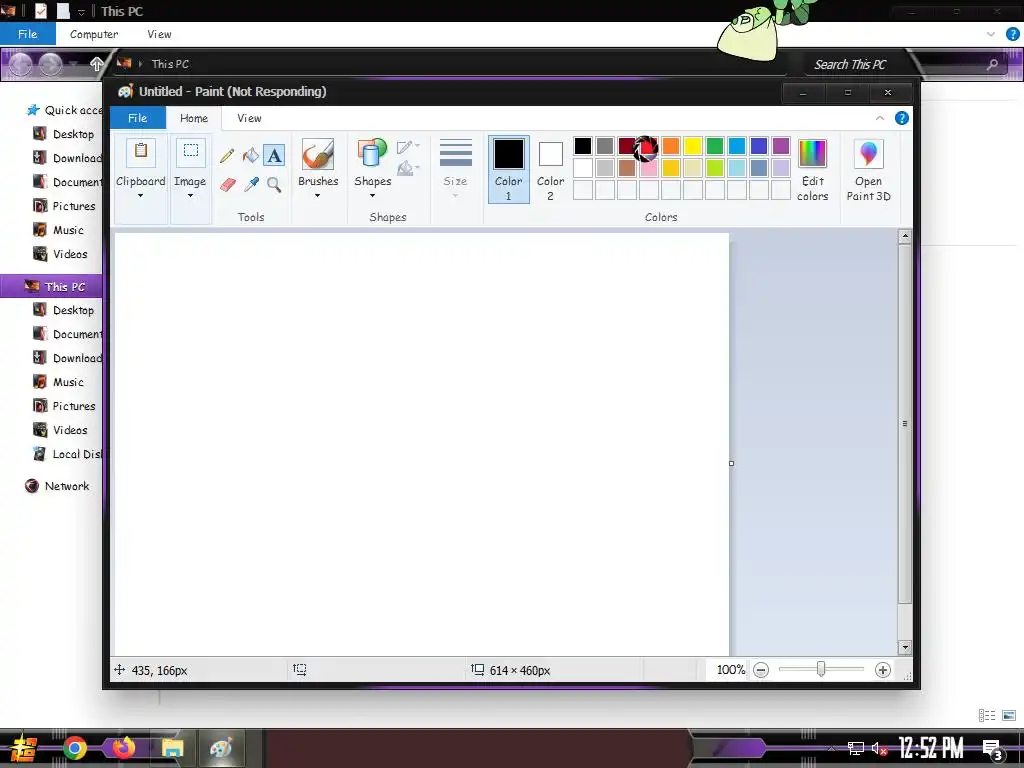1024x768 pixels.
Task: Pick the orange color swatch
Action: 671,146
